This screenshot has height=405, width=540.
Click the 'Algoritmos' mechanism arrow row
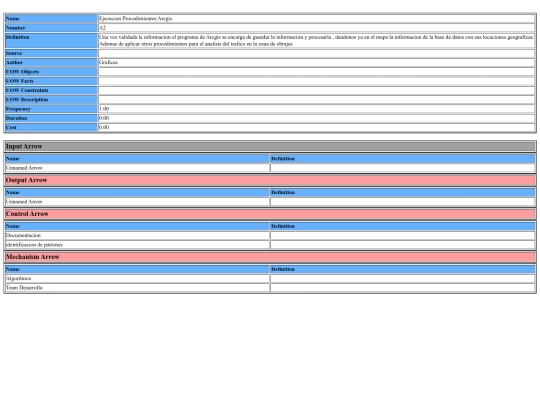coord(137,279)
